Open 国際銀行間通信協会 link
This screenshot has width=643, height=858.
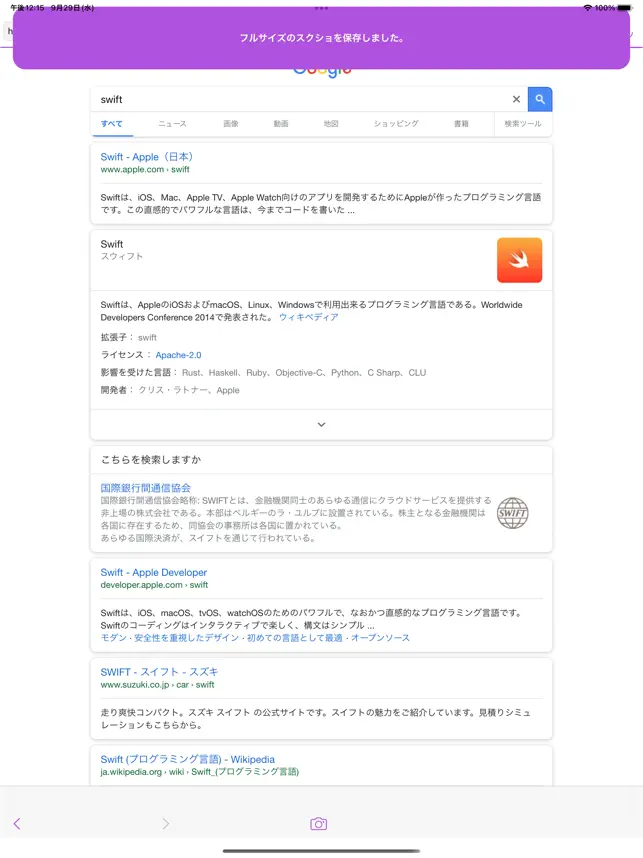[146, 488]
